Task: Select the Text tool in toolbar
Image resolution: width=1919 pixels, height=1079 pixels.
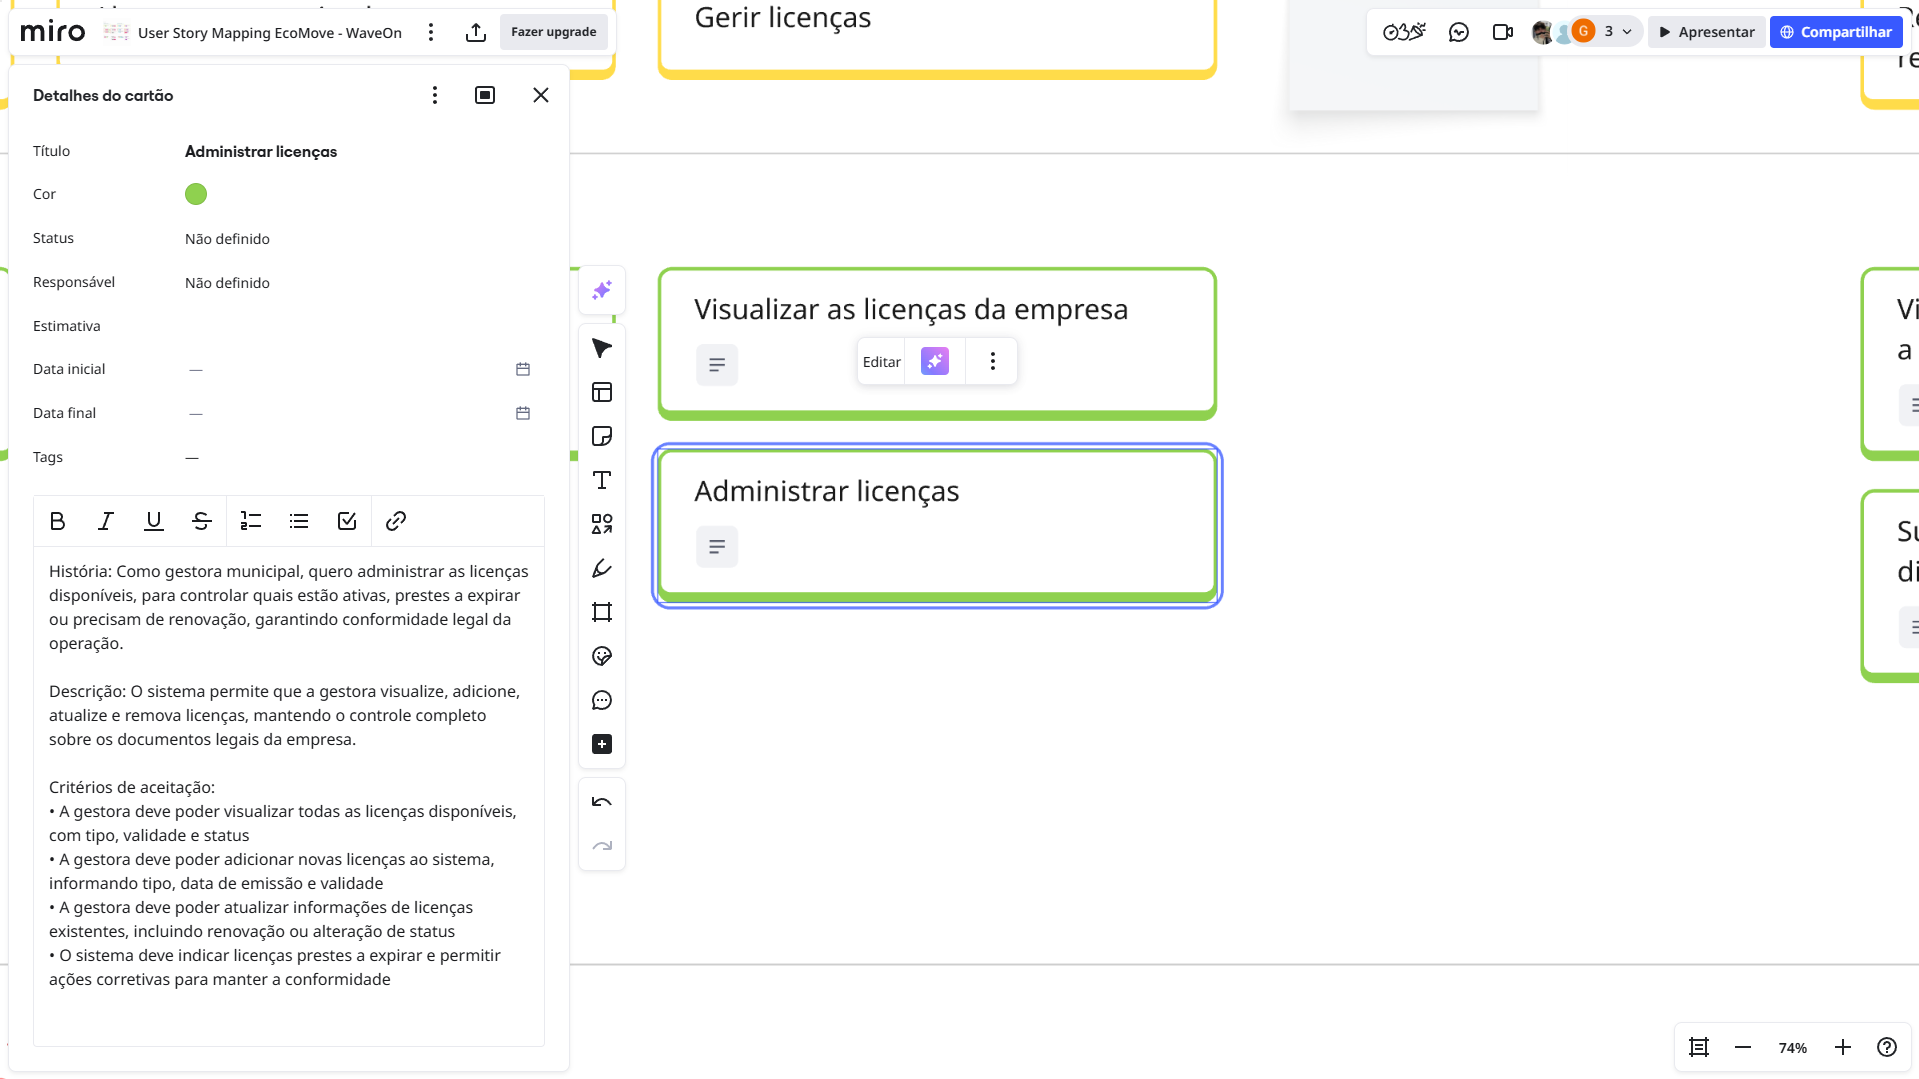Action: click(x=602, y=480)
